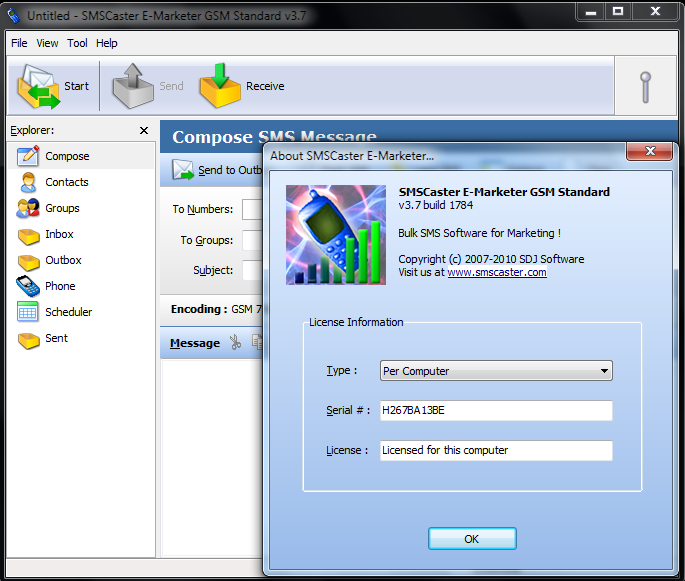The image size is (685, 581).
Task: Click the v3.7 build 1784 text
Action: [x=436, y=205]
